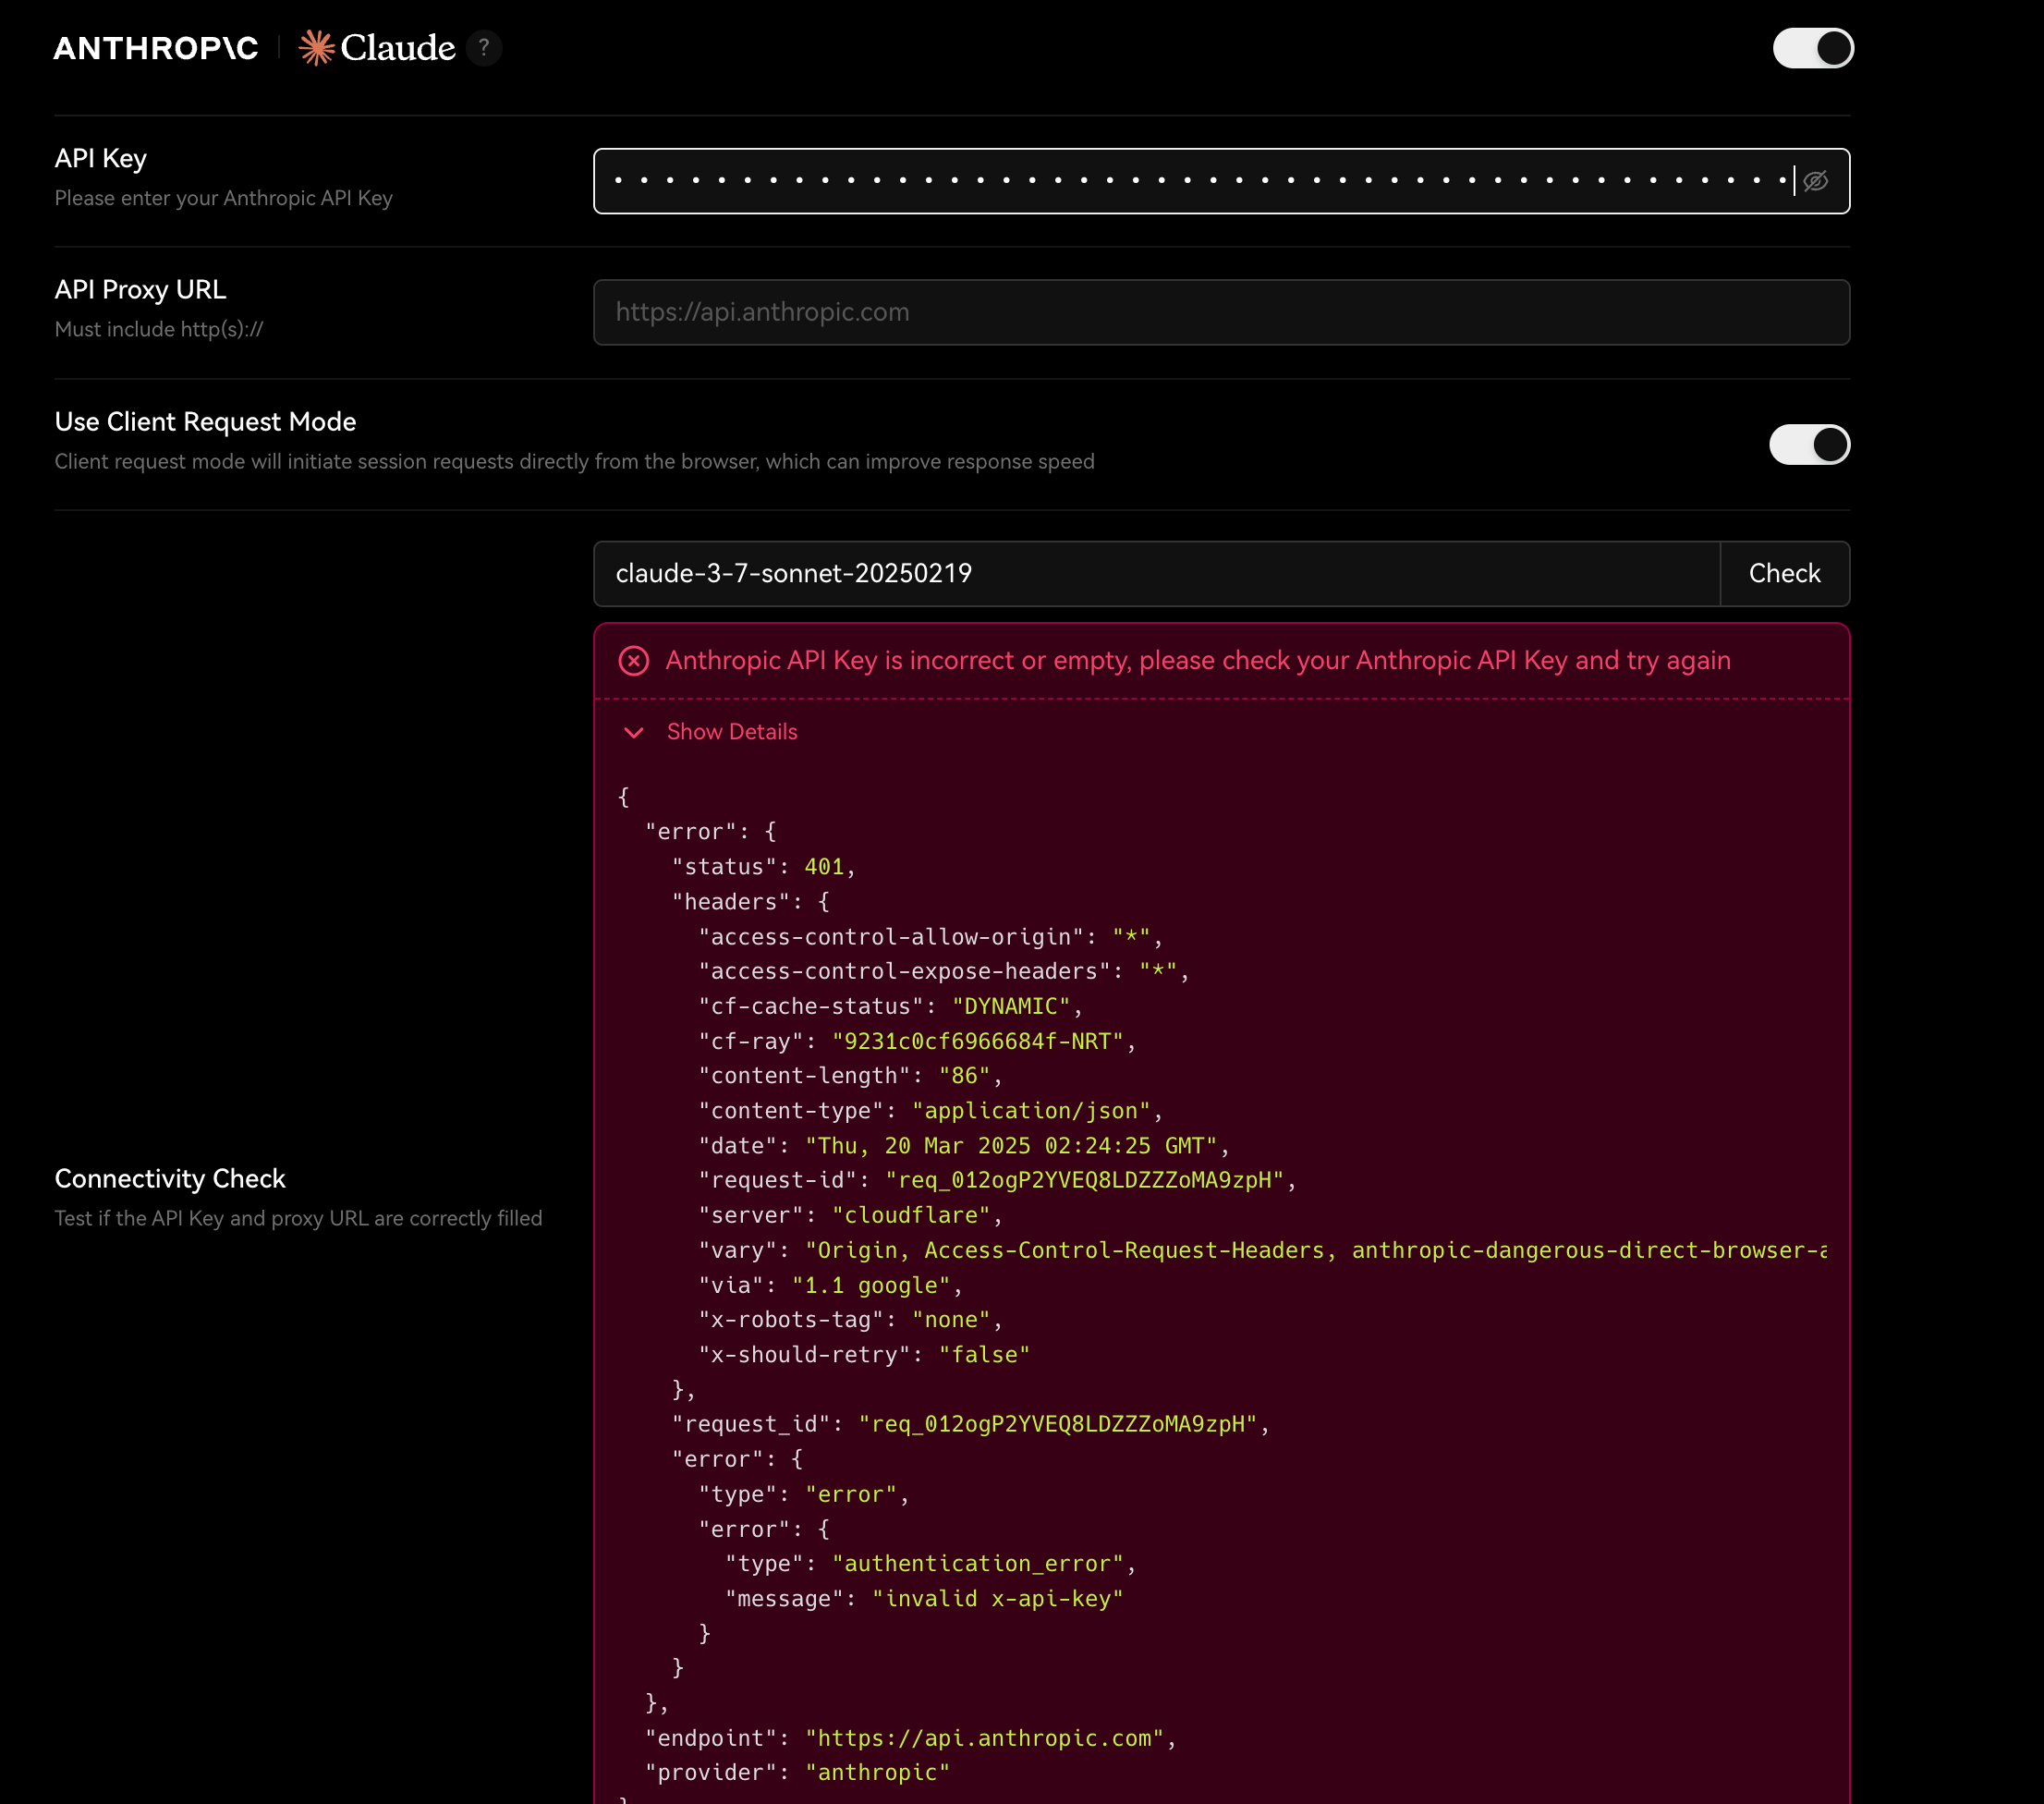Click the message "invalid x-api-key"

(x=997, y=1599)
